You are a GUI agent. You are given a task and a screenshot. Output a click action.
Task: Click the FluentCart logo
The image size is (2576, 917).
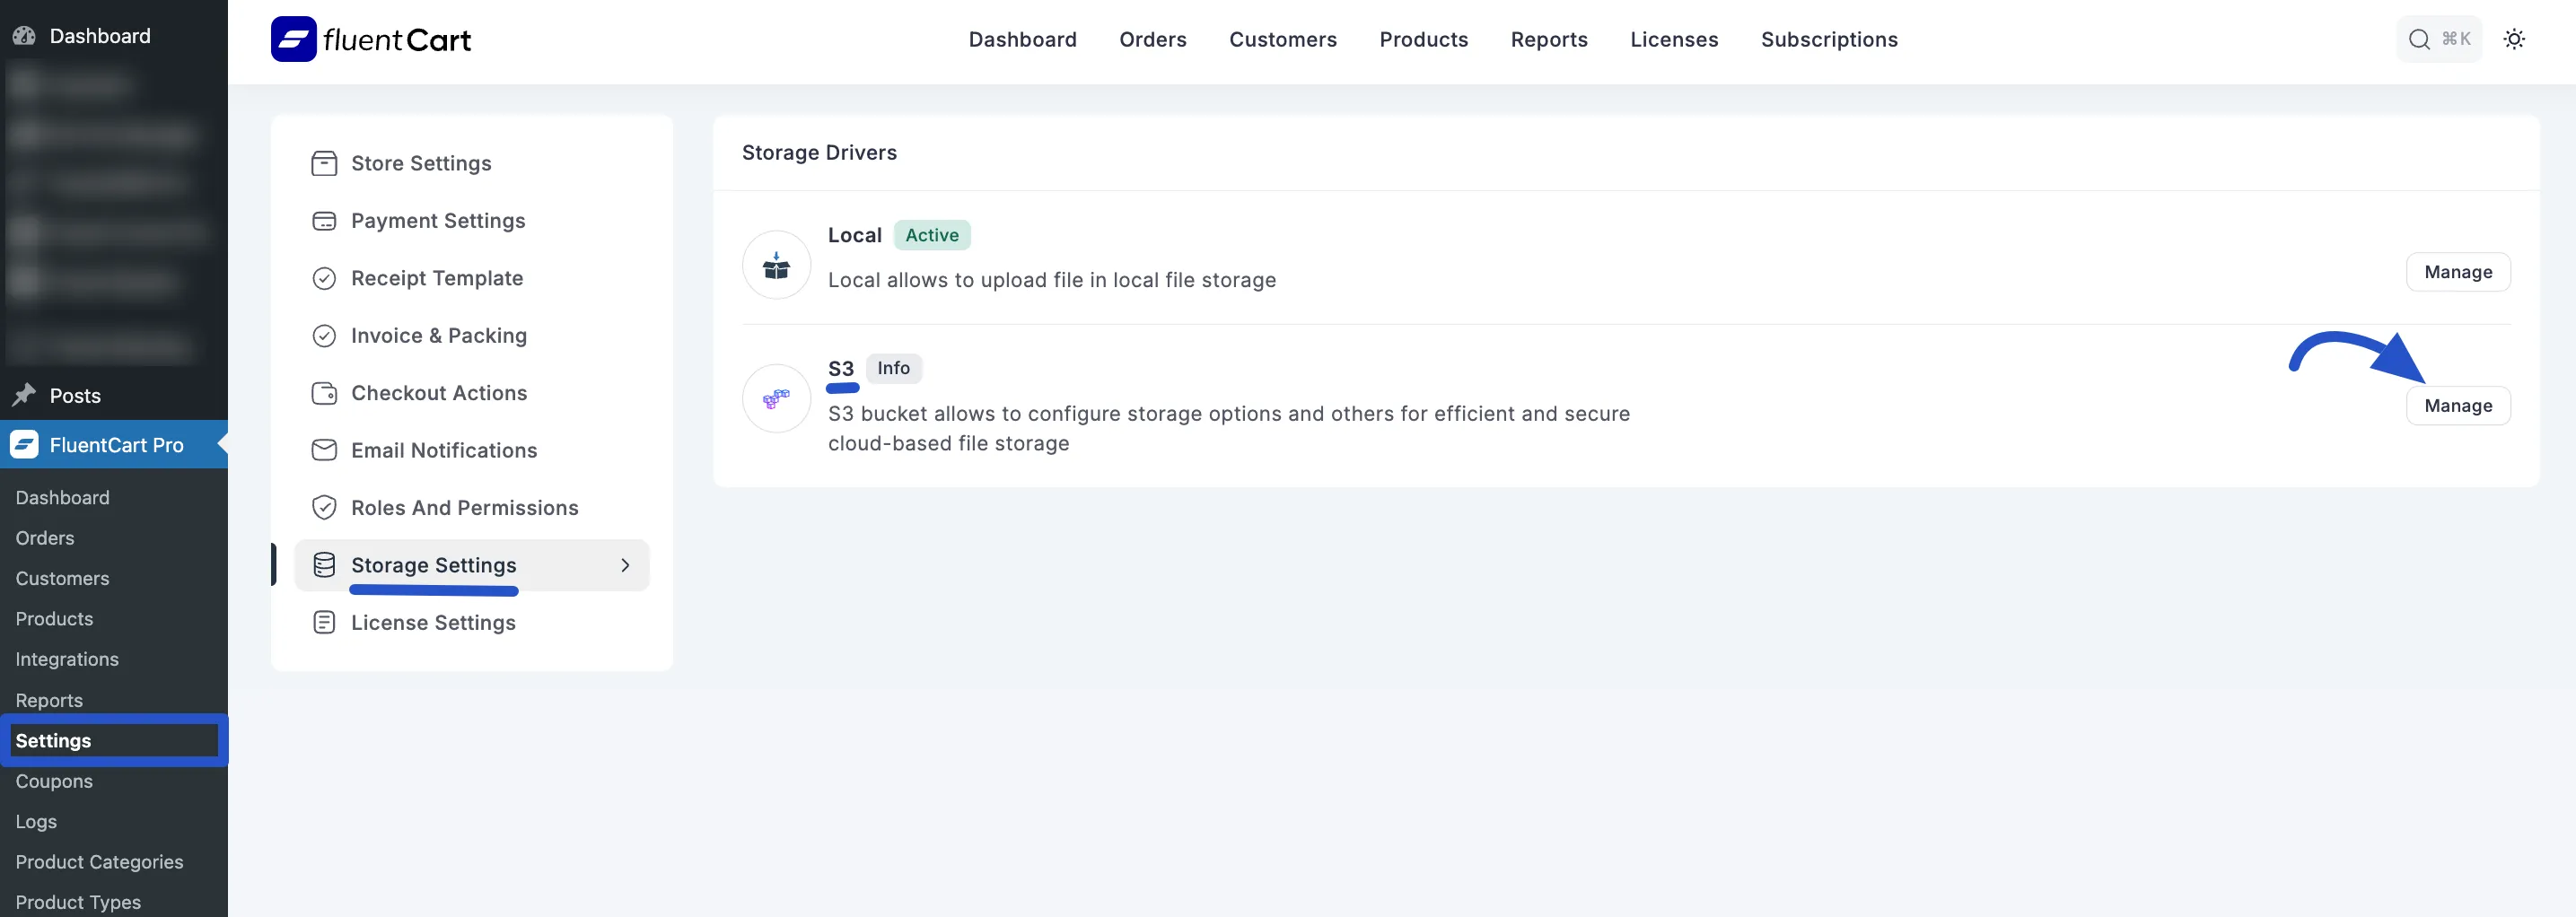[x=370, y=39]
